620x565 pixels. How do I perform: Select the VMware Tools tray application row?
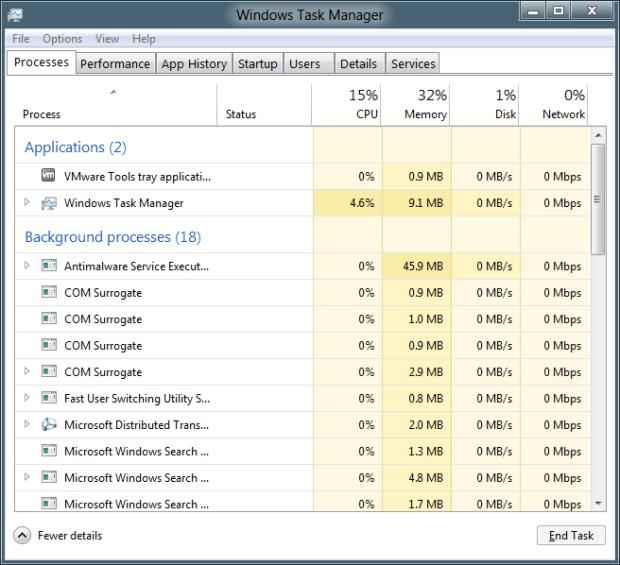coord(302,176)
